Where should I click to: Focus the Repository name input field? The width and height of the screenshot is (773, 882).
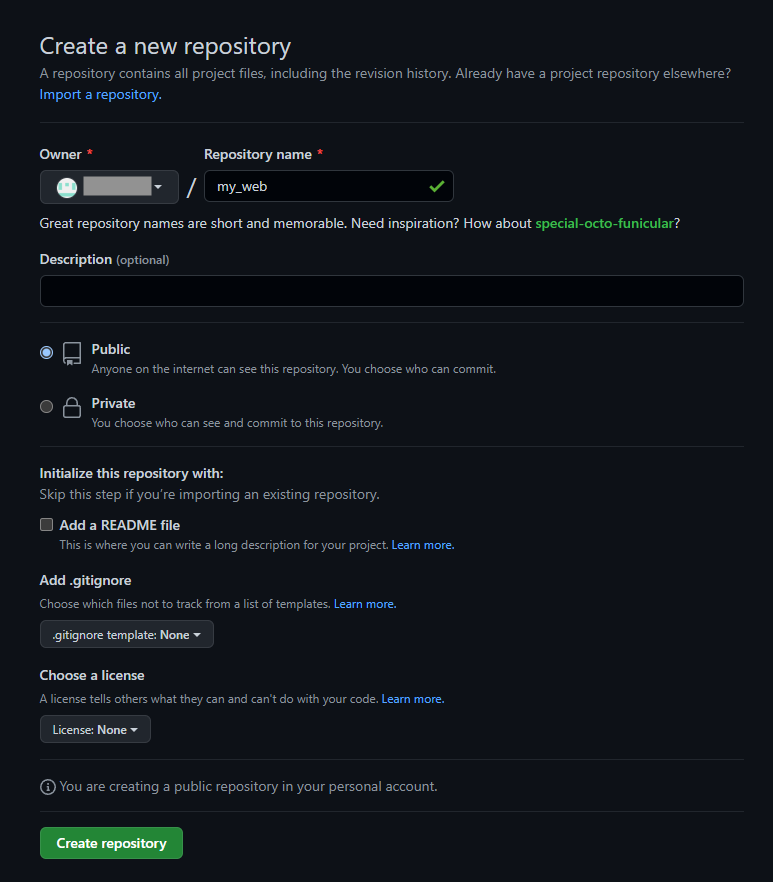(x=329, y=186)
